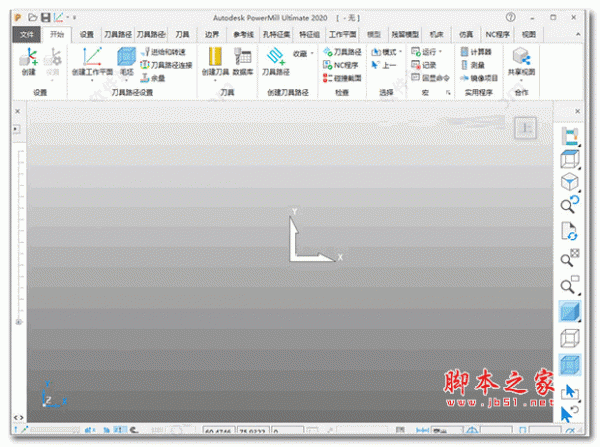Open 回显命令 echo commands
This screenshot has height=447, width=600.
click(430, 78)
